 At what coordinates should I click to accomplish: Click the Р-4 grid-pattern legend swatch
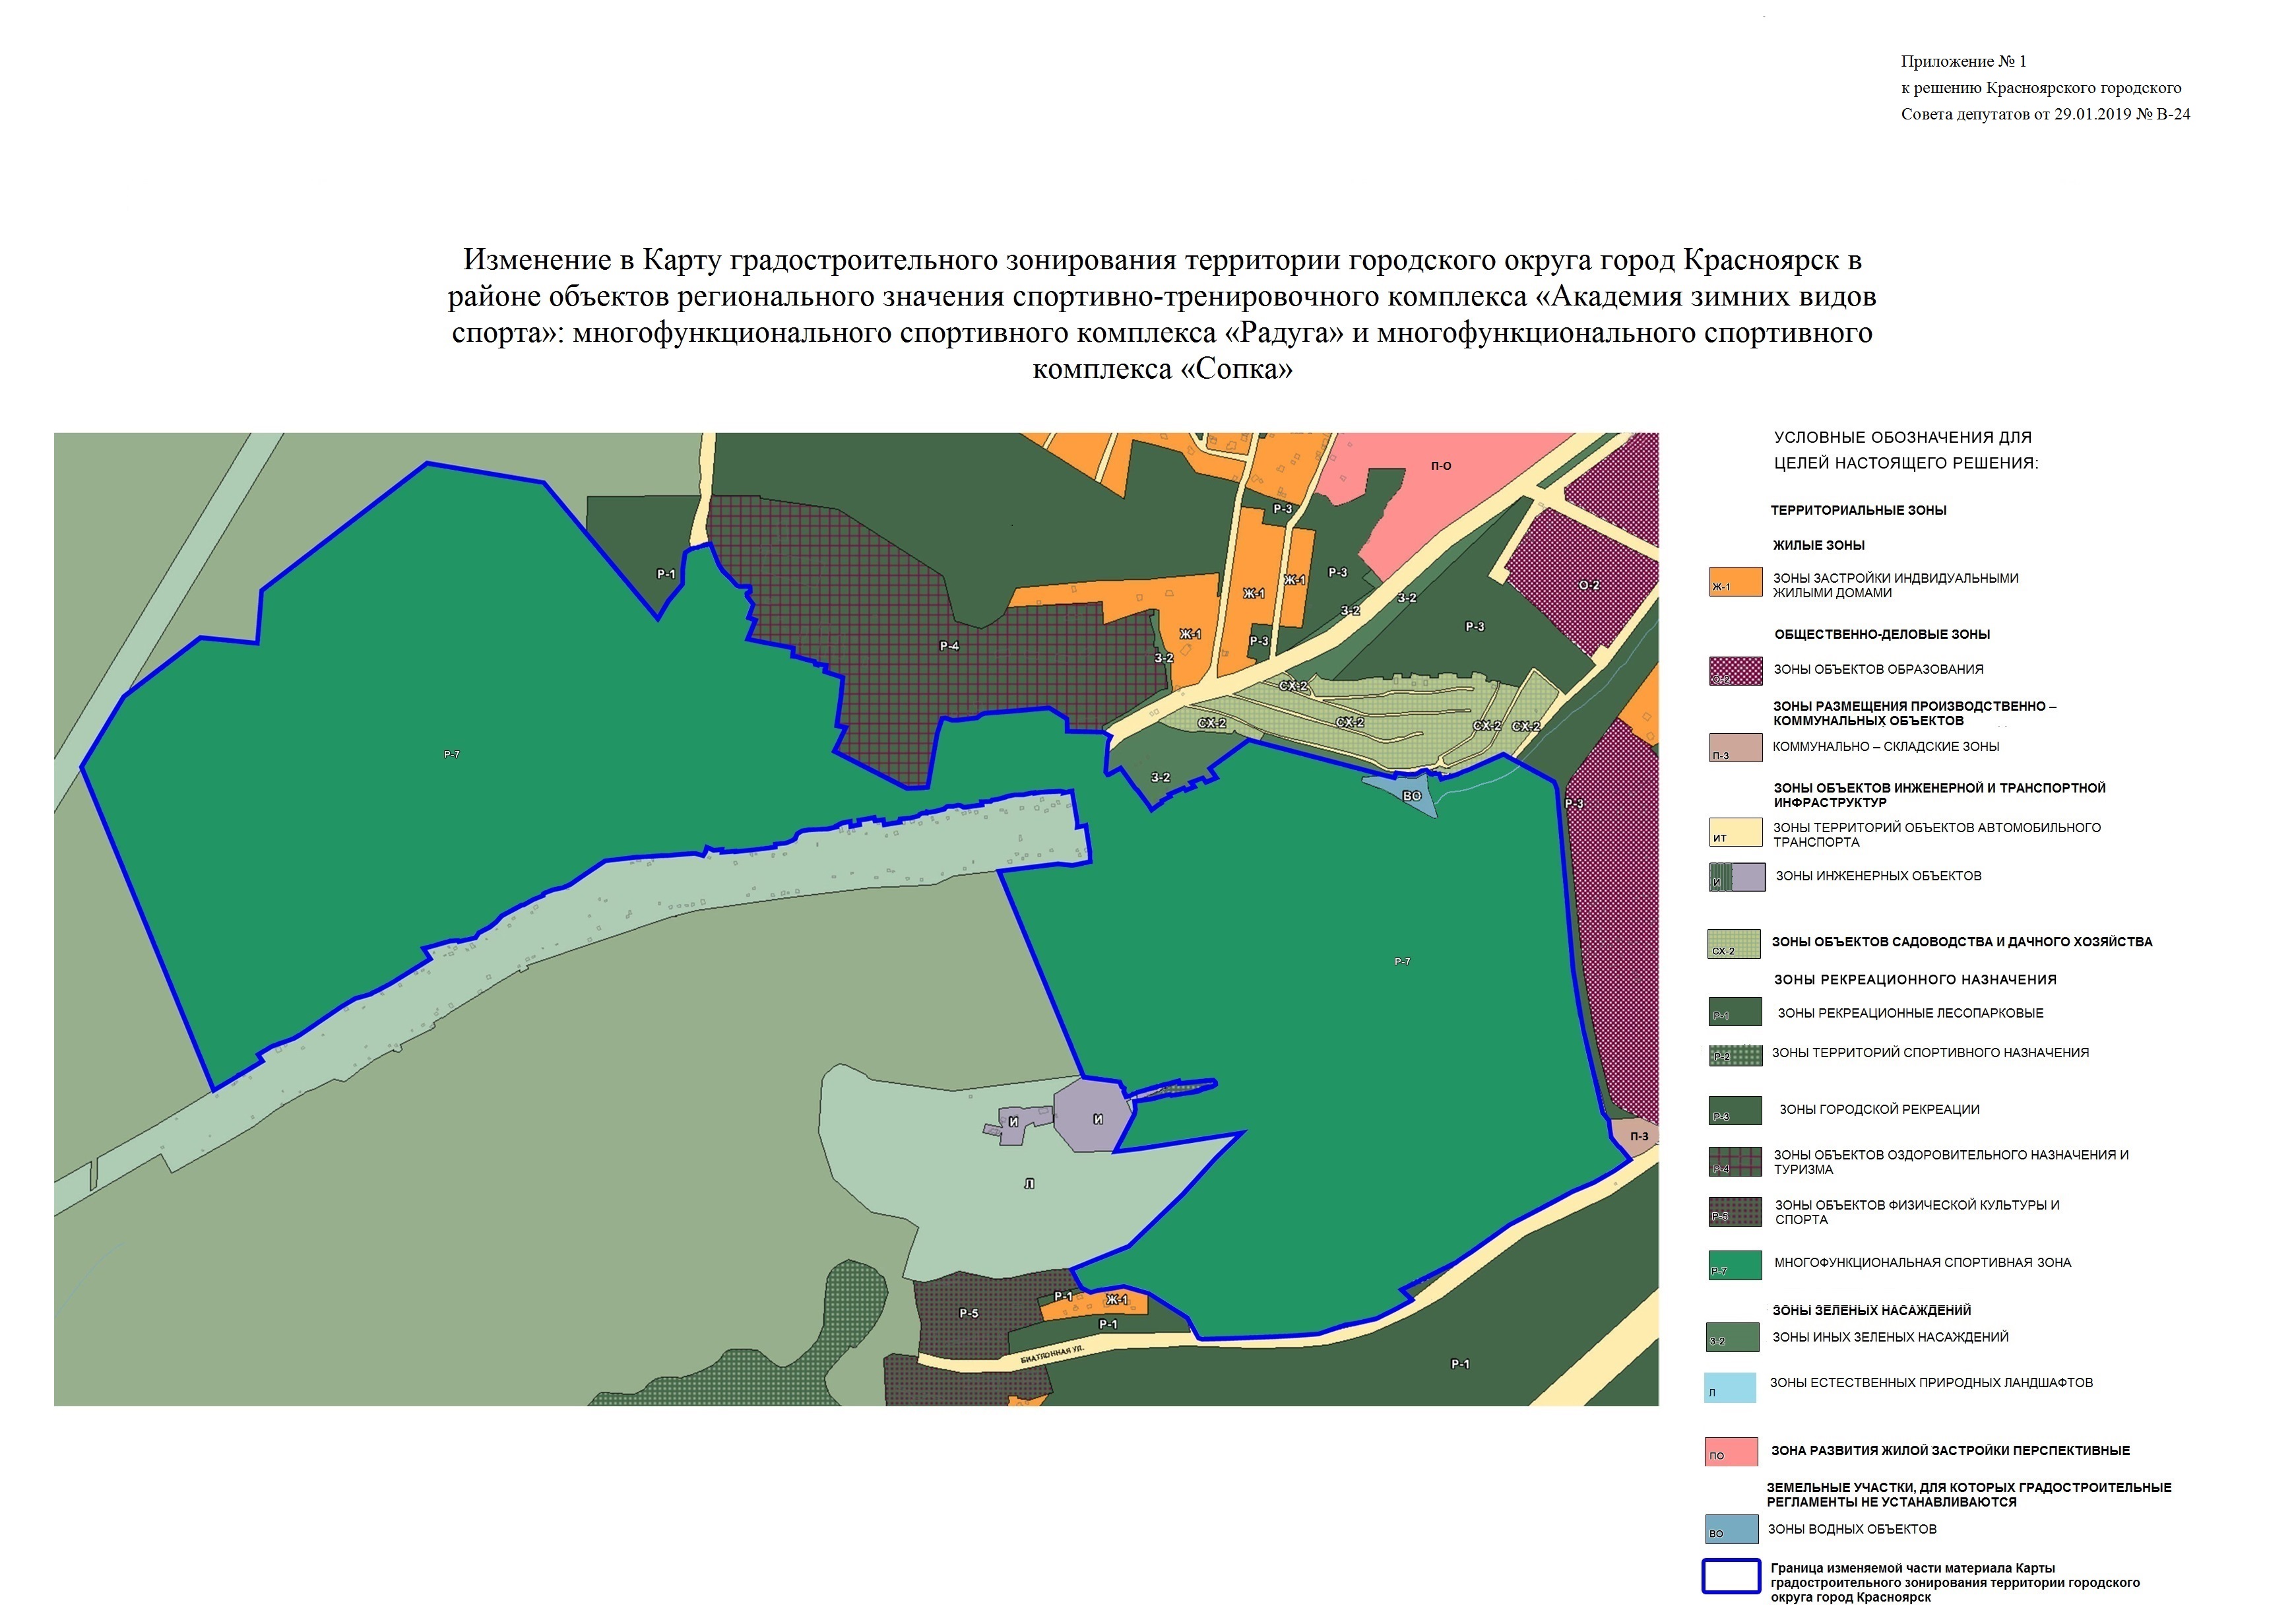1735,1161
